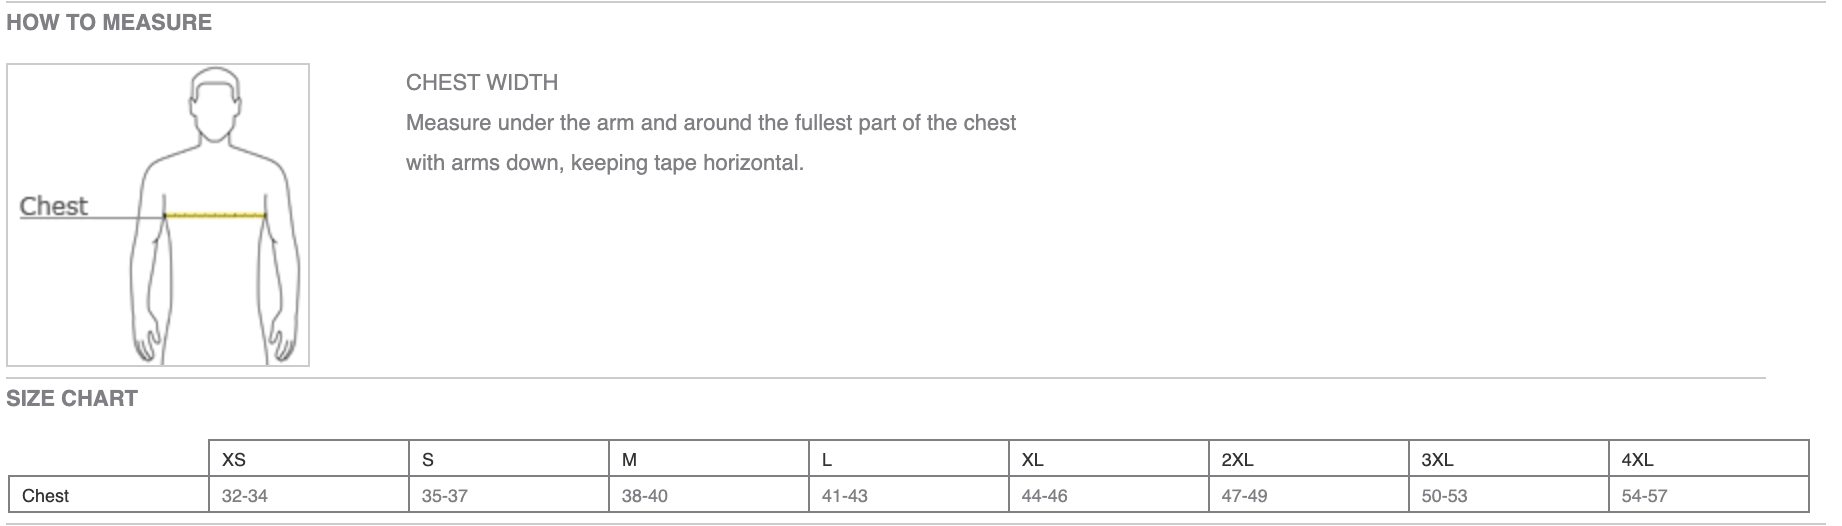Select the XL size column header
The height and width of the screenshot is (526, 1842).
[x=1033, y=460]
